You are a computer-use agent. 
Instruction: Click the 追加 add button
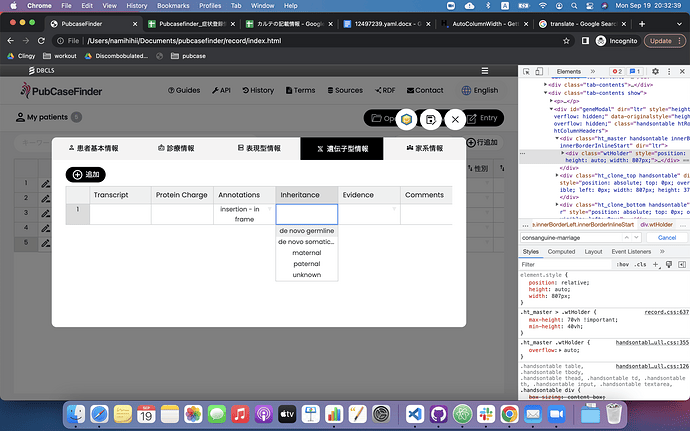click(x=86, y=175)
